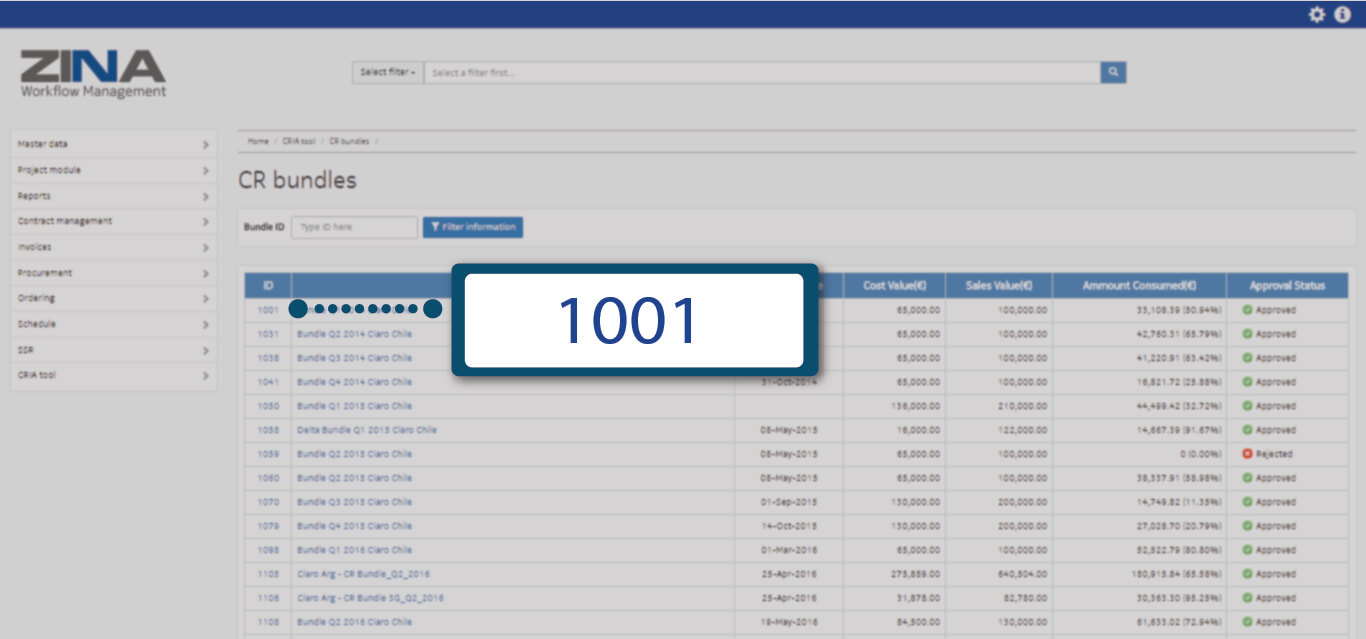Click Approved icon for bundle 1001
This screenshot has width=1366, height=639.
point(1247,310)
